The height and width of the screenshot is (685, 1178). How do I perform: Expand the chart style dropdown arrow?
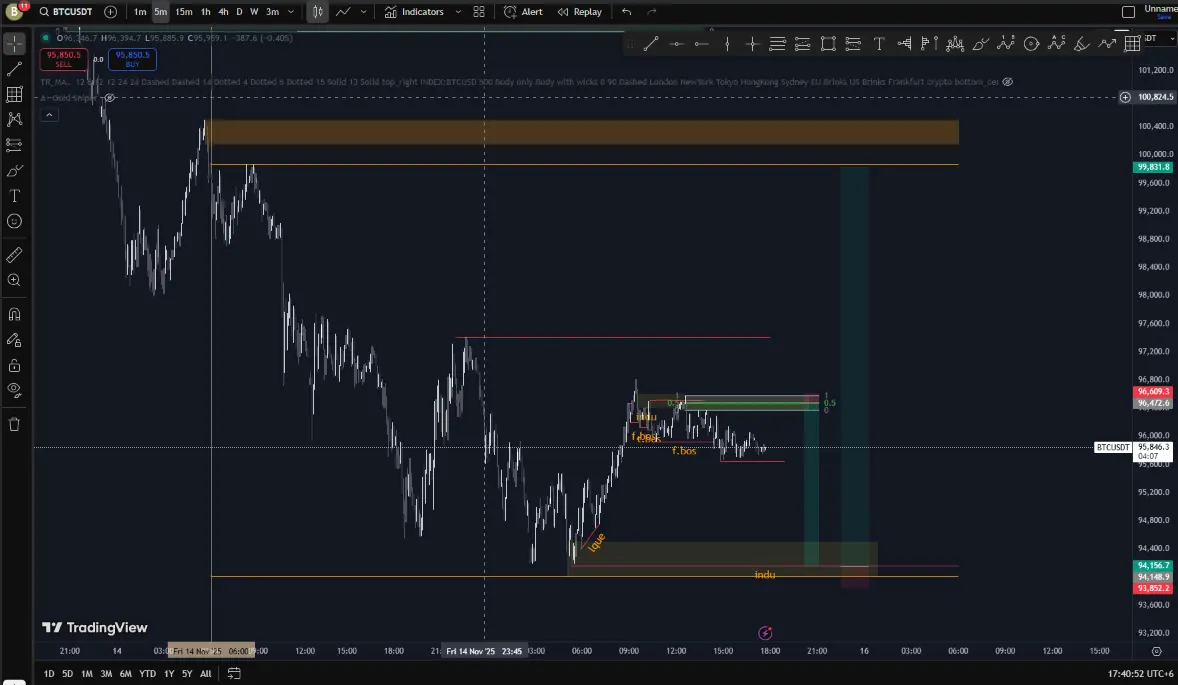(x=364, y=11)
